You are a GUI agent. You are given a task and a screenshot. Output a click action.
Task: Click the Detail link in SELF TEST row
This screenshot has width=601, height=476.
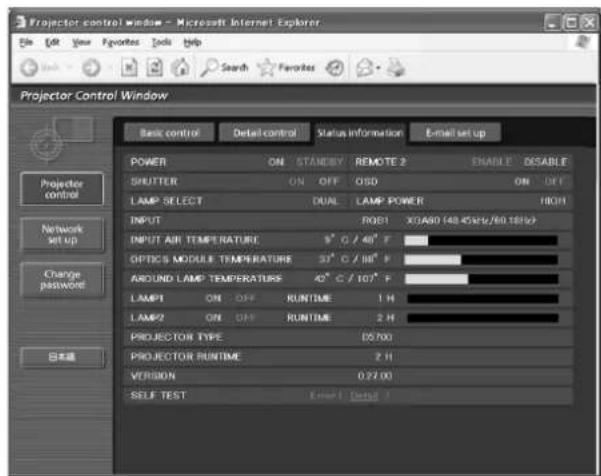point(364,396)
